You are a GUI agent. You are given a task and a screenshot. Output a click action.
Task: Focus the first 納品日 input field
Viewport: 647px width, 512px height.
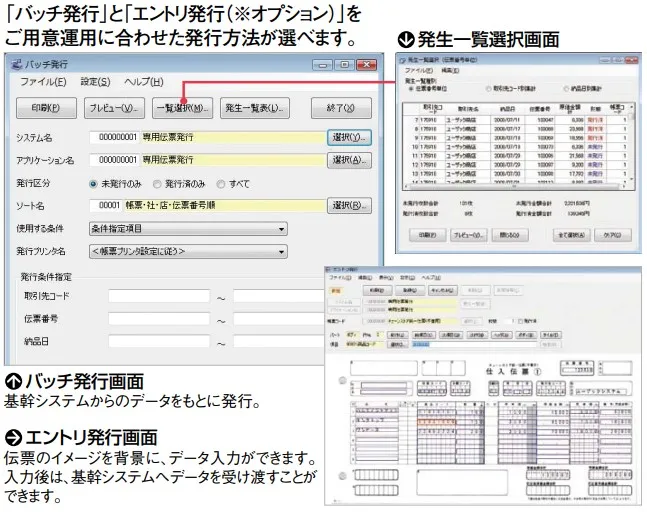tap(158, 342)
